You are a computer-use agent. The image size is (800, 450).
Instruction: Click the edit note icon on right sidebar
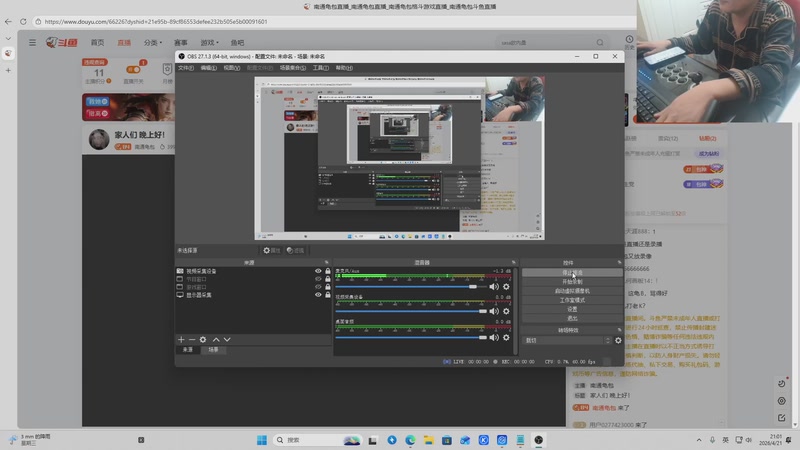pos(782,418)
